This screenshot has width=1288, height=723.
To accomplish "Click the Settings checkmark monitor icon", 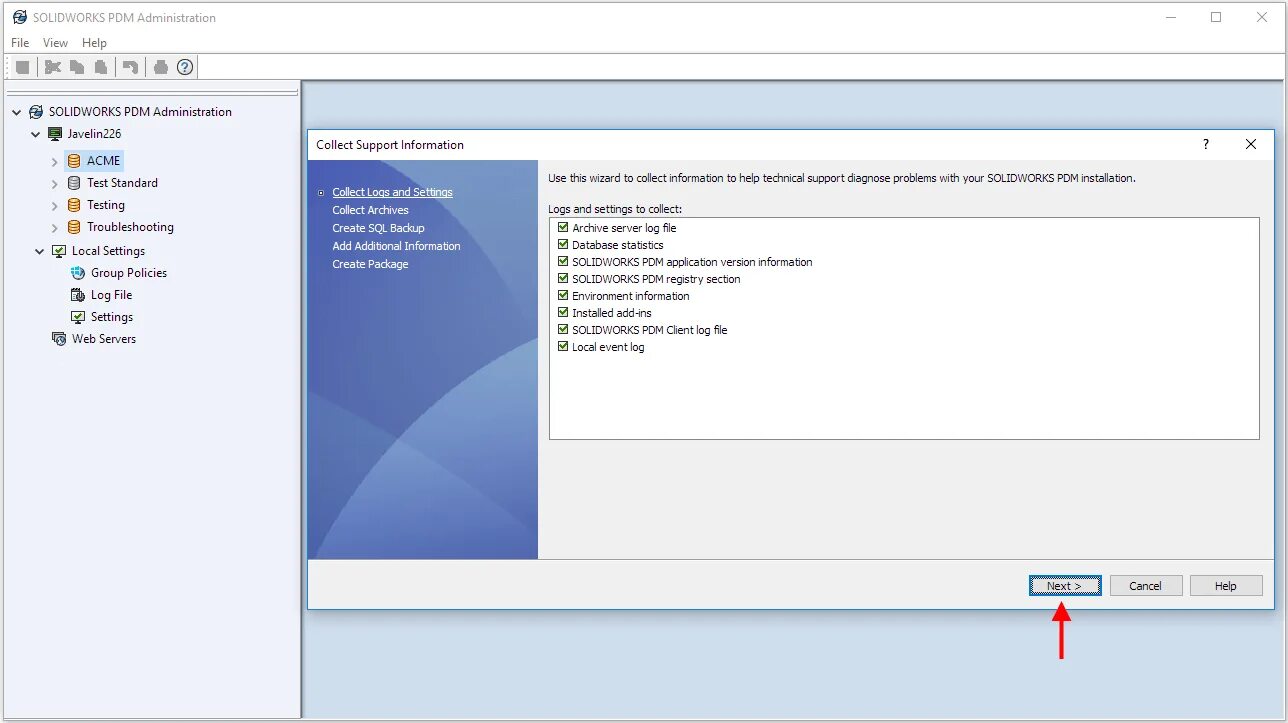I will pyautogui.click(x=78, y=317).
